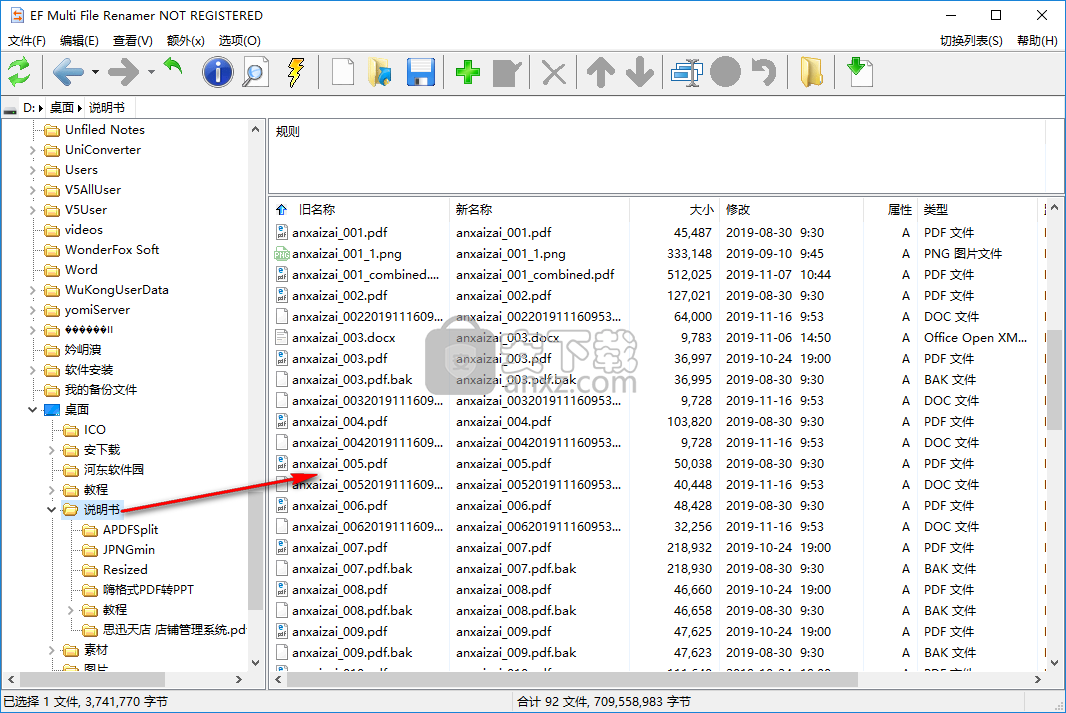Refresh the file list

click(20, 71)
